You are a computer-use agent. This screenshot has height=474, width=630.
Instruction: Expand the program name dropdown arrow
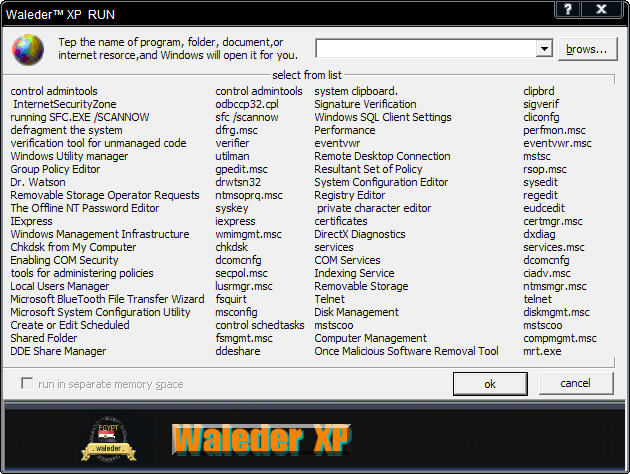[544, 49]
